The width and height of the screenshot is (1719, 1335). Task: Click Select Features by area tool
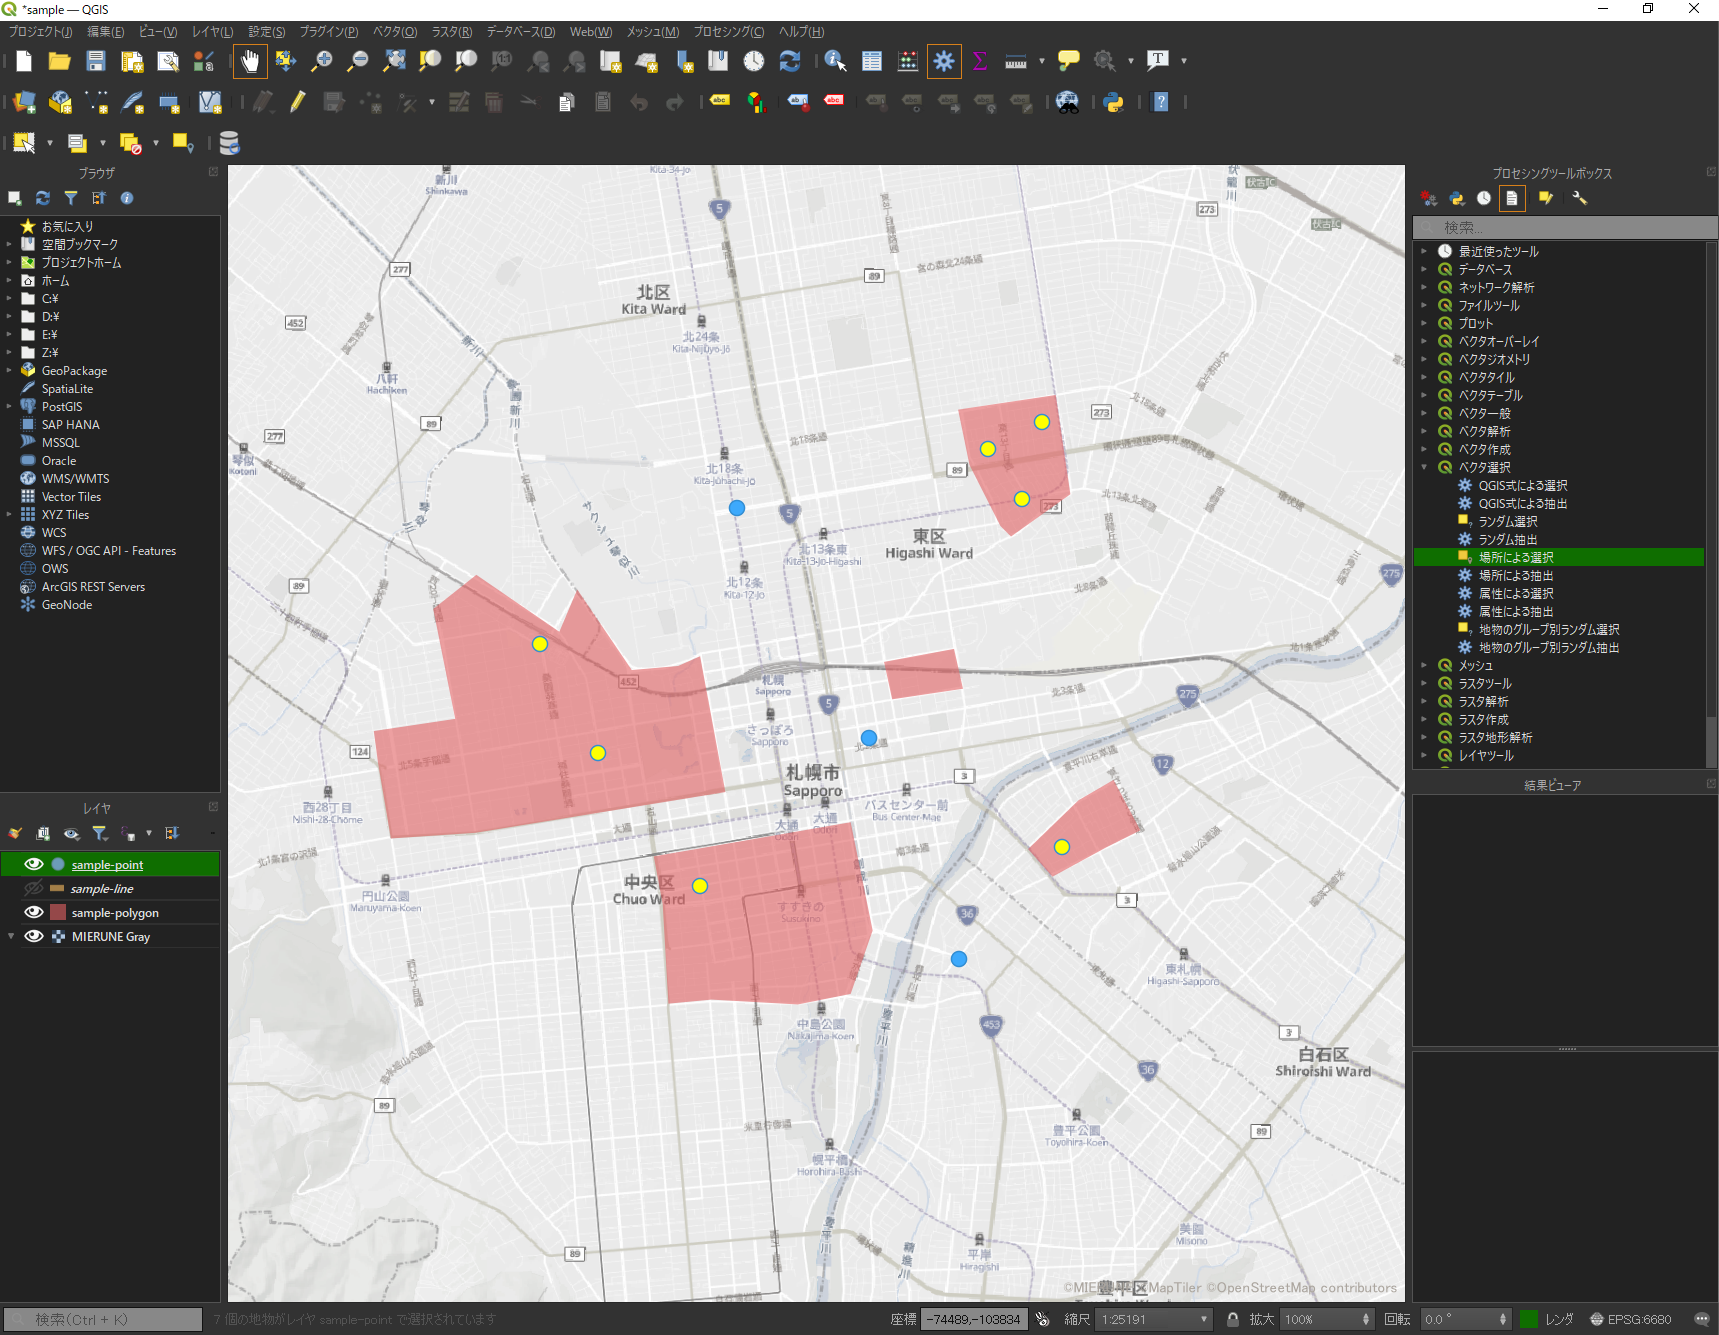[x=24, y=143]
